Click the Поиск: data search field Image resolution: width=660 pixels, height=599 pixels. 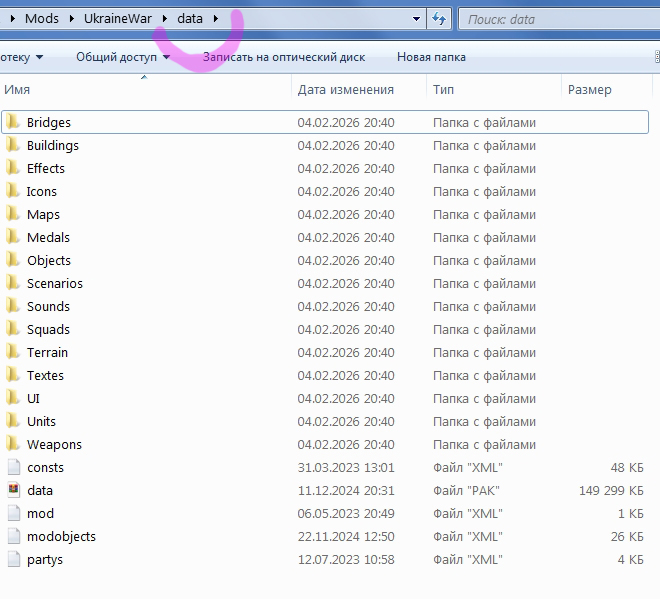555,19
